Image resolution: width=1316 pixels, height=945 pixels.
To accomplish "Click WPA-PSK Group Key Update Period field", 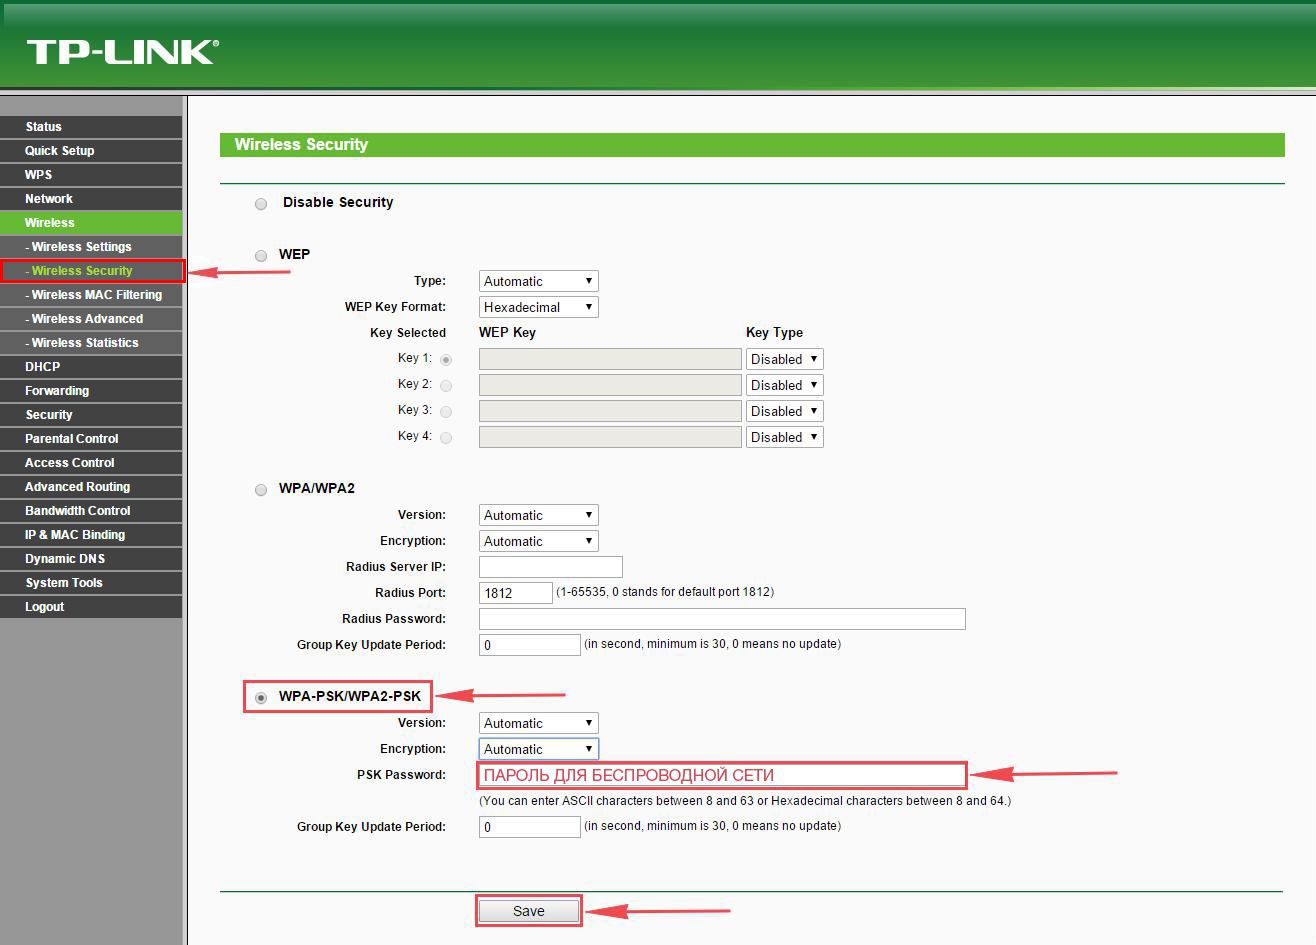I will click(530, 827).
